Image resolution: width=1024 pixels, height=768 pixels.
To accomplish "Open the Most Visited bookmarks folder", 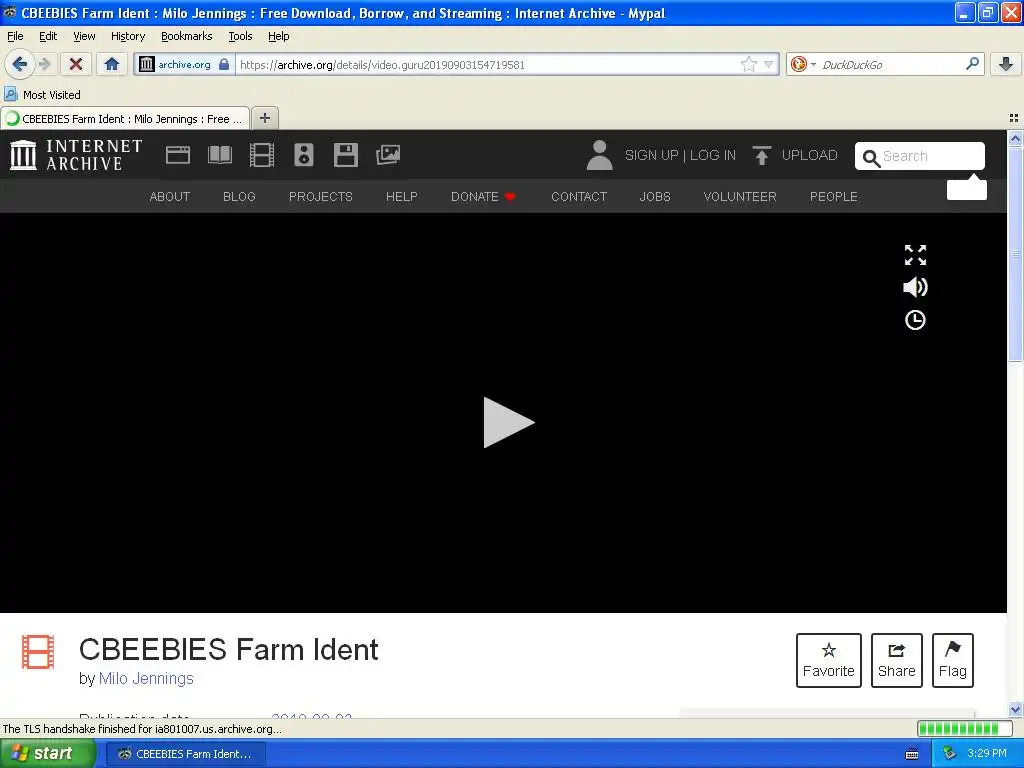I will [x=43, y=95].
